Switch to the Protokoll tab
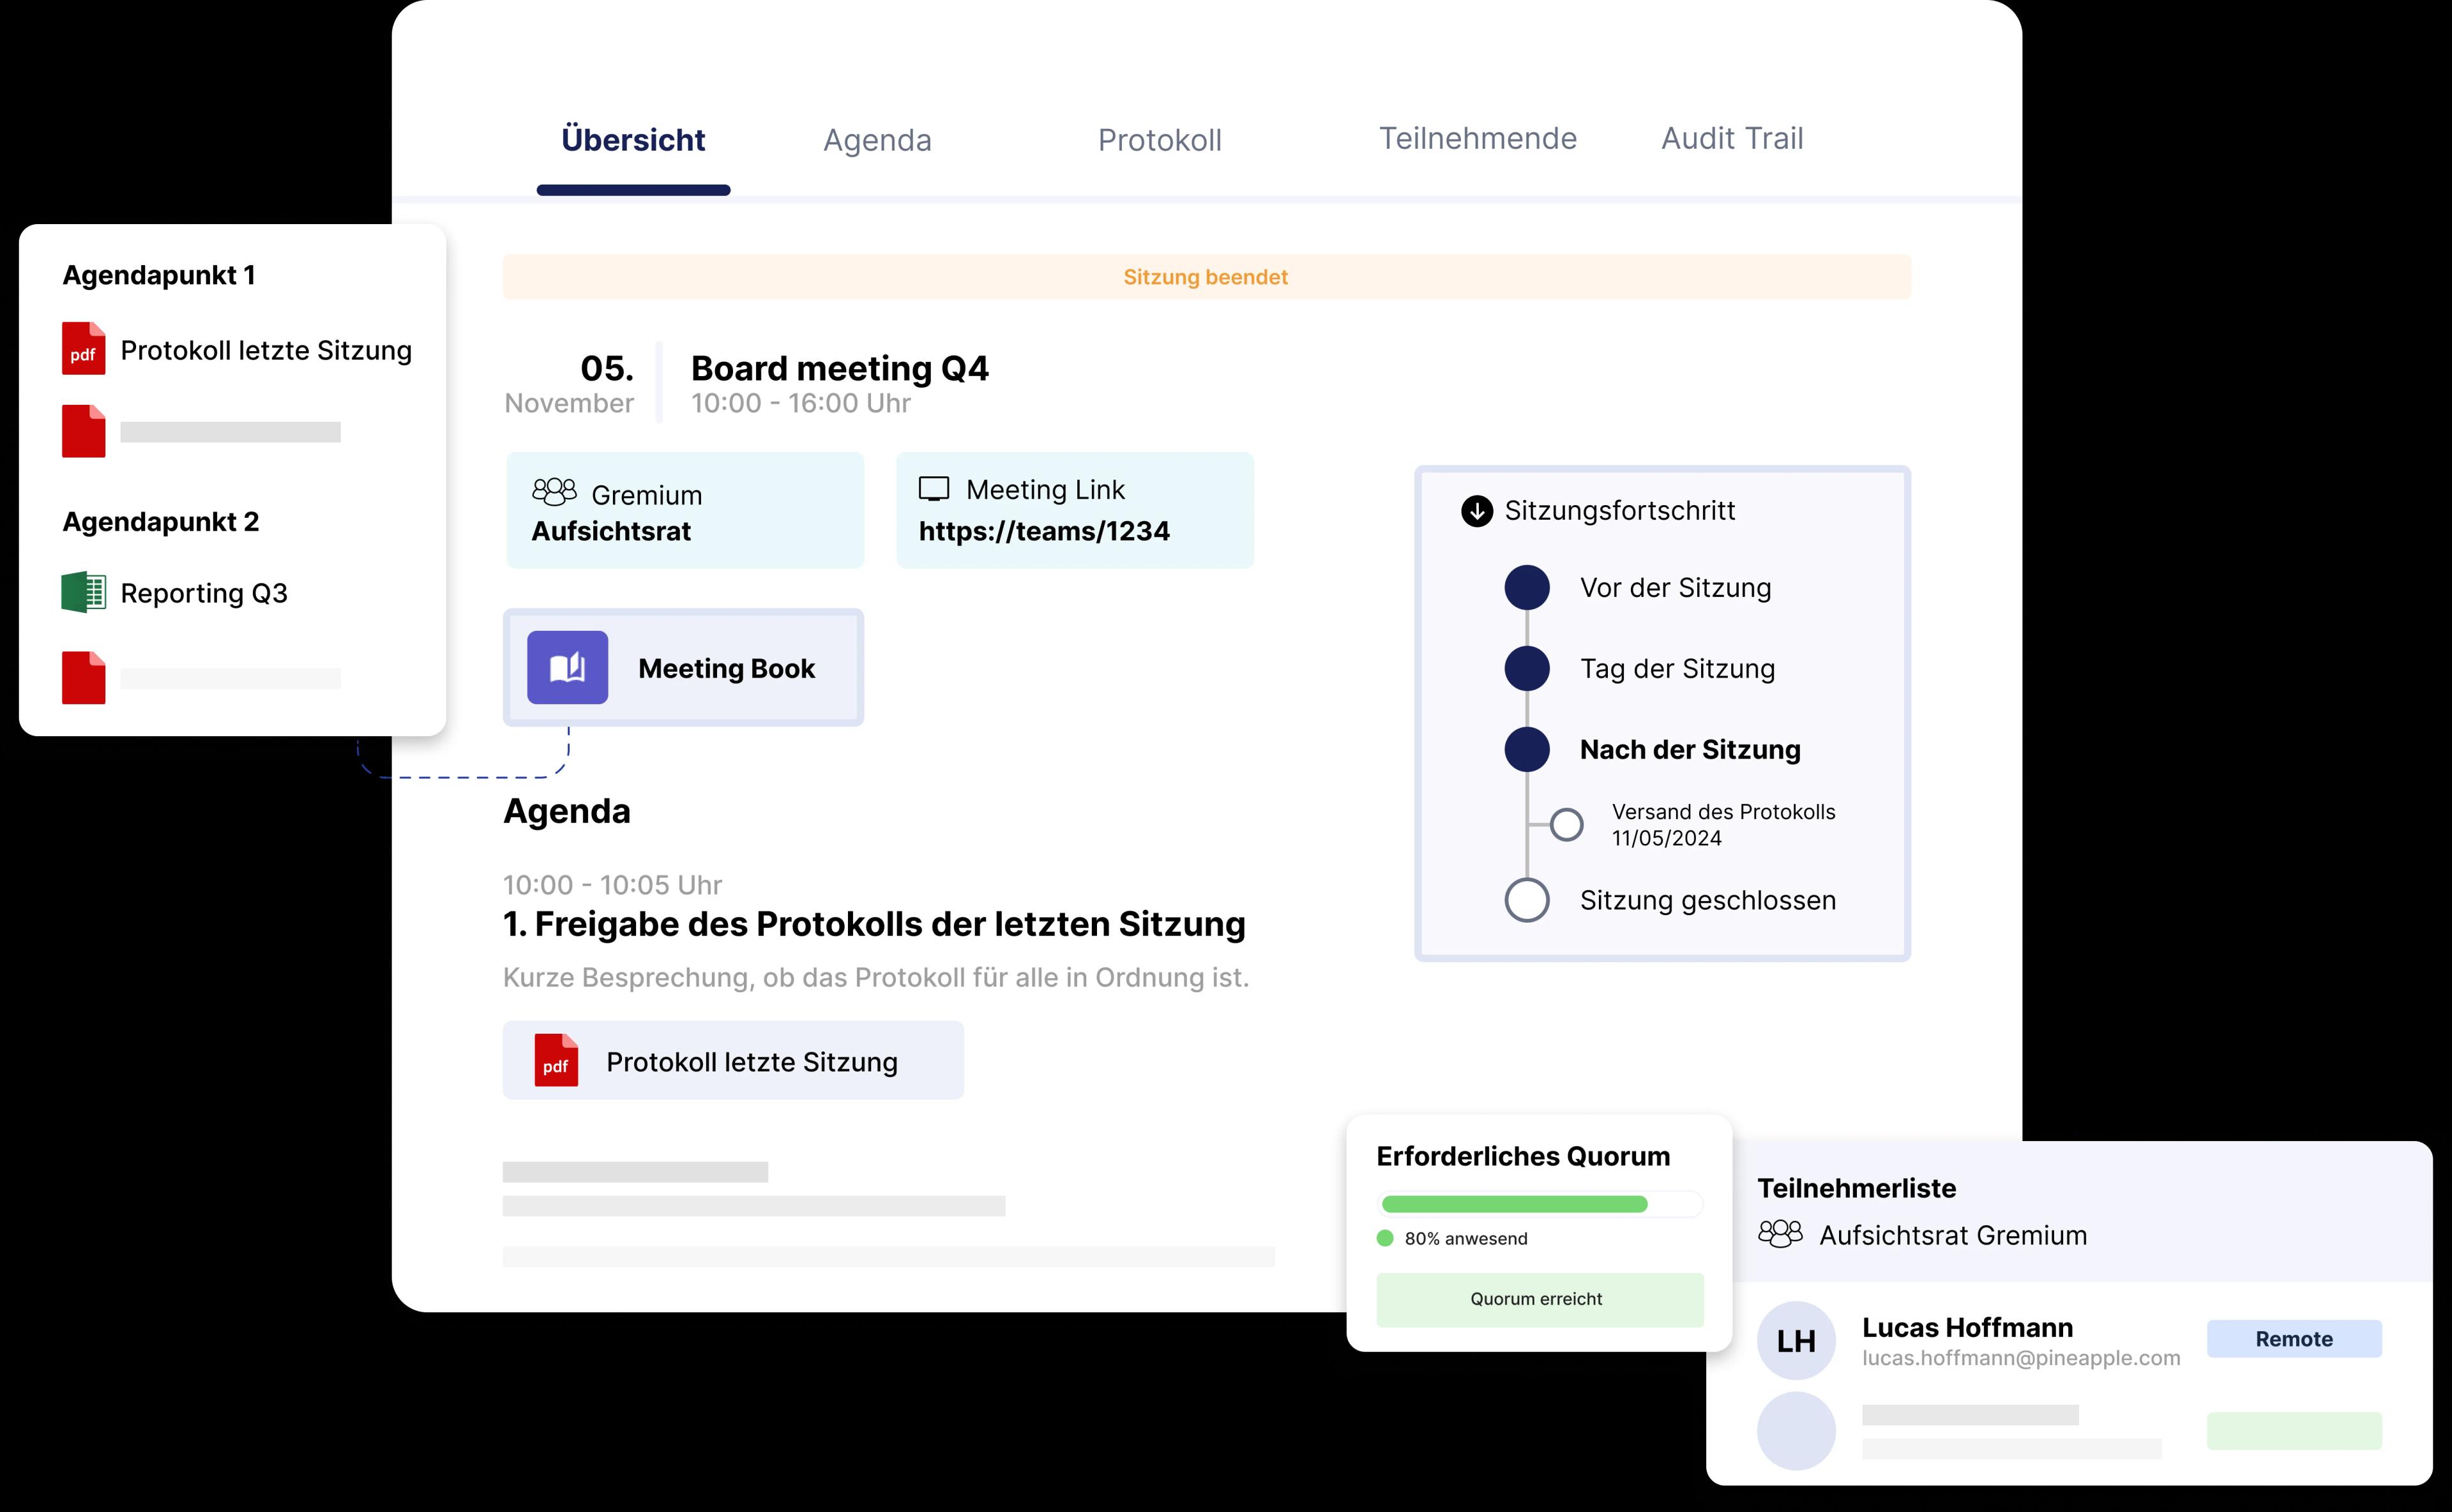 (x=1159, y=140)
